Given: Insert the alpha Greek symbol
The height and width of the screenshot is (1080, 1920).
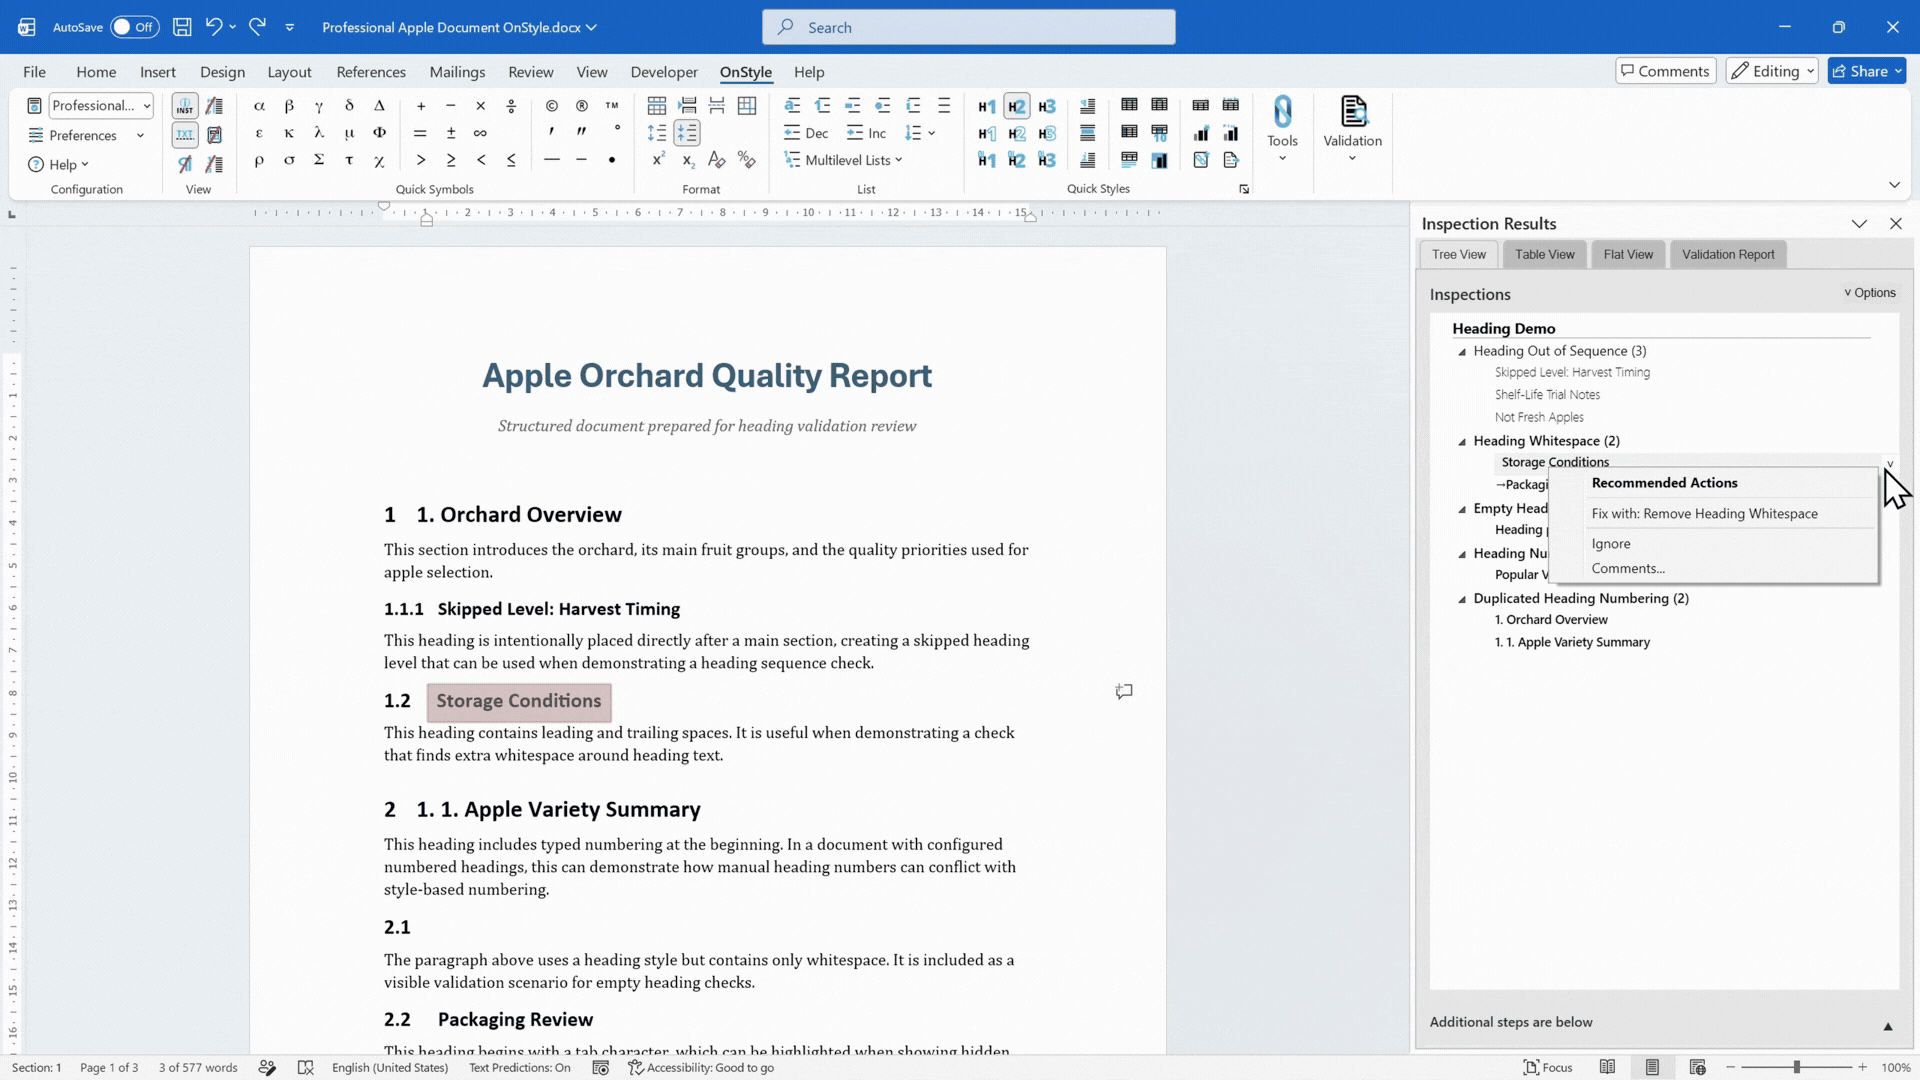Looking at the screenshot, I should pos(259,106).
